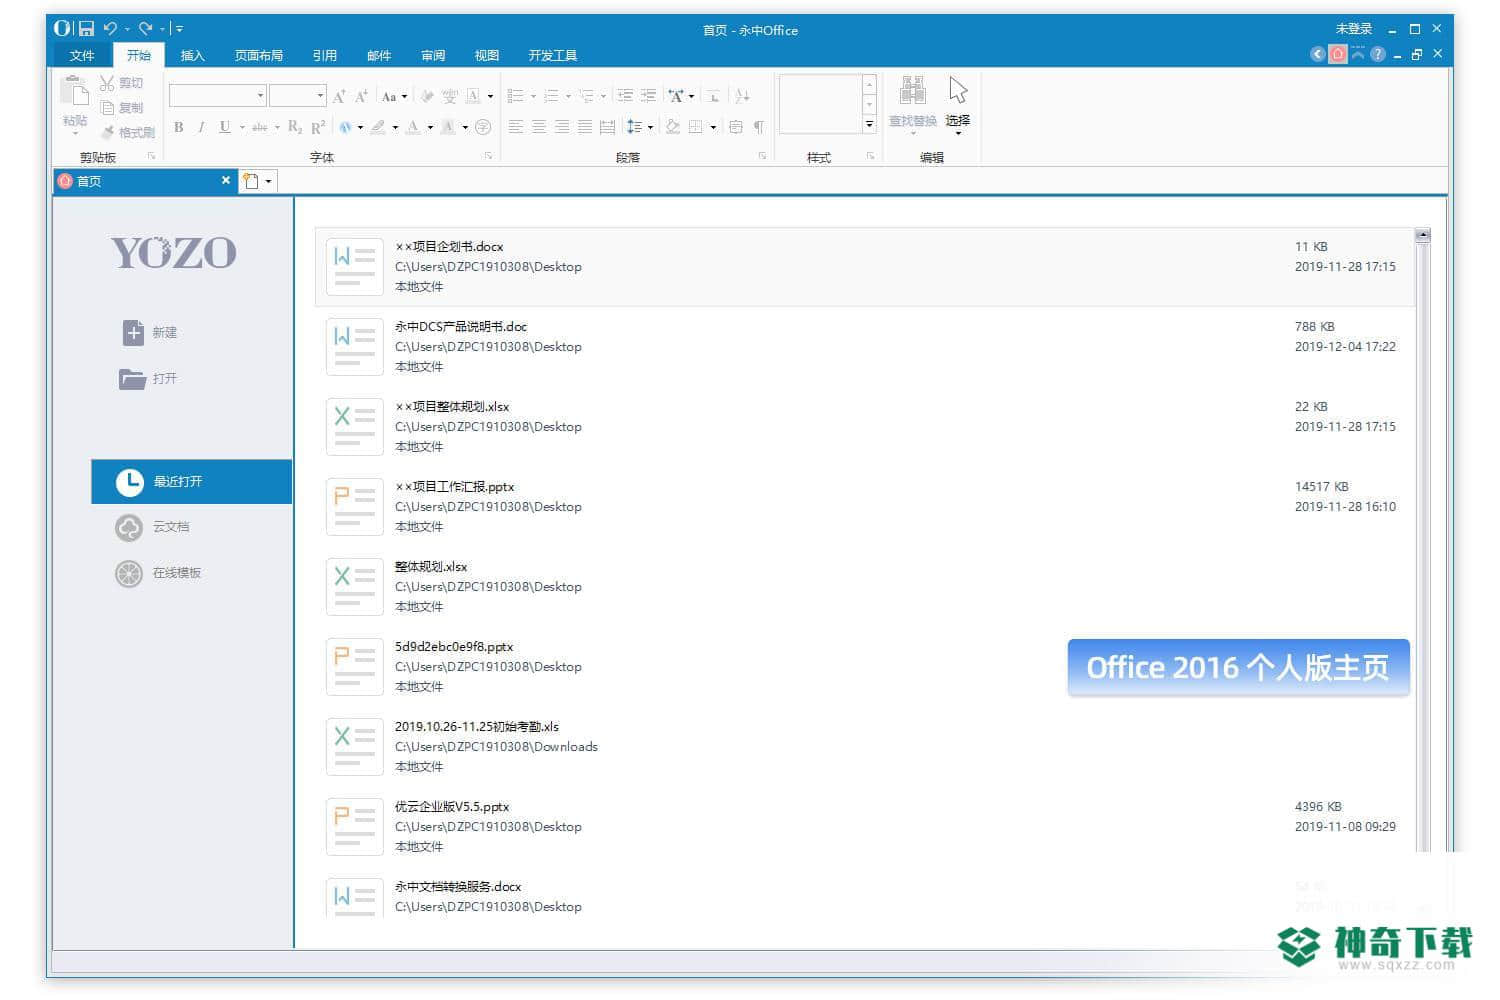Switch to the References (引用) tab
Screen dimensions: 1500x1000
tap(325, 55)
